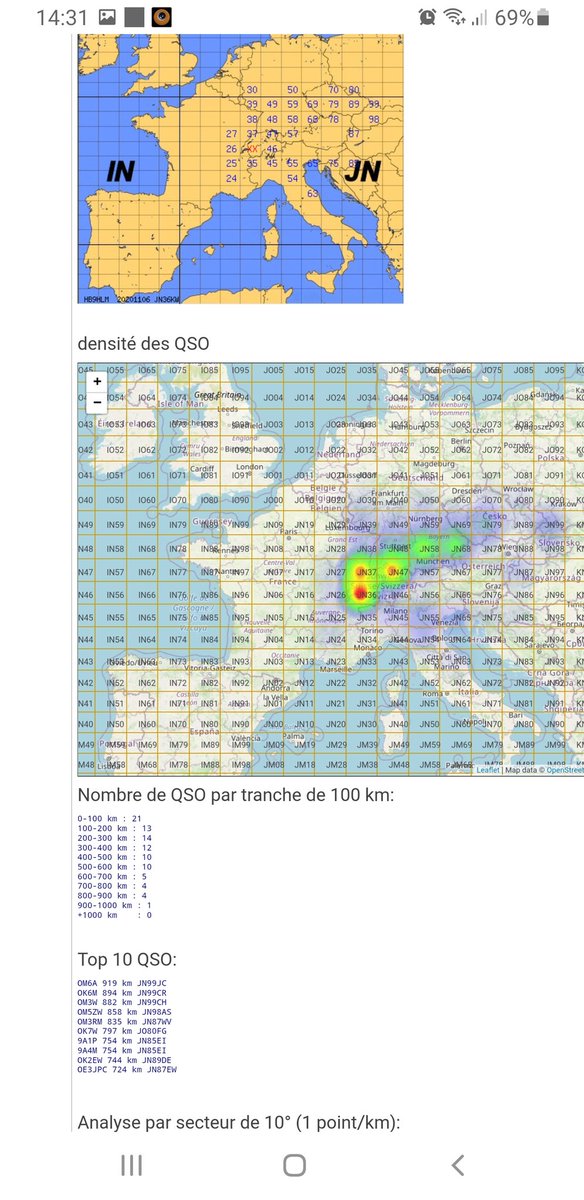Tap the Wi-Fi status icon
Image resolution: width=584 pixels, height=1200 pixels.
(455, 17)
